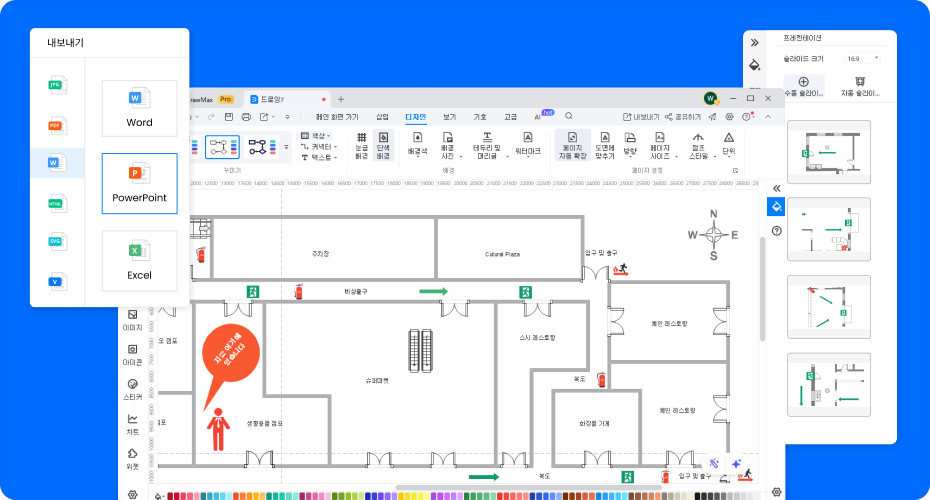Select the first slide thumbnail in presentation panel
930x500 pixels.
(828, 152)
